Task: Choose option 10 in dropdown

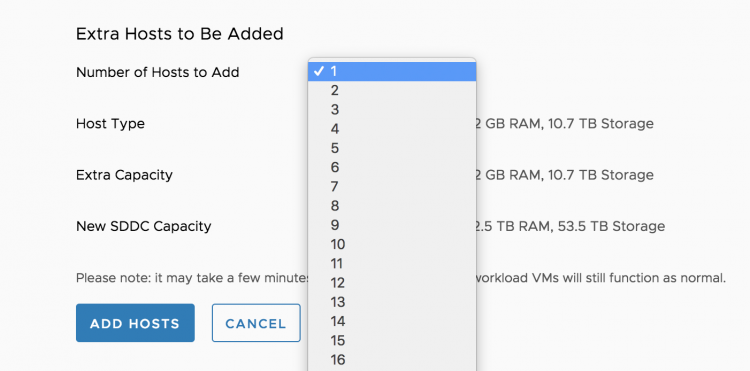Action: (x=392, y=244)
